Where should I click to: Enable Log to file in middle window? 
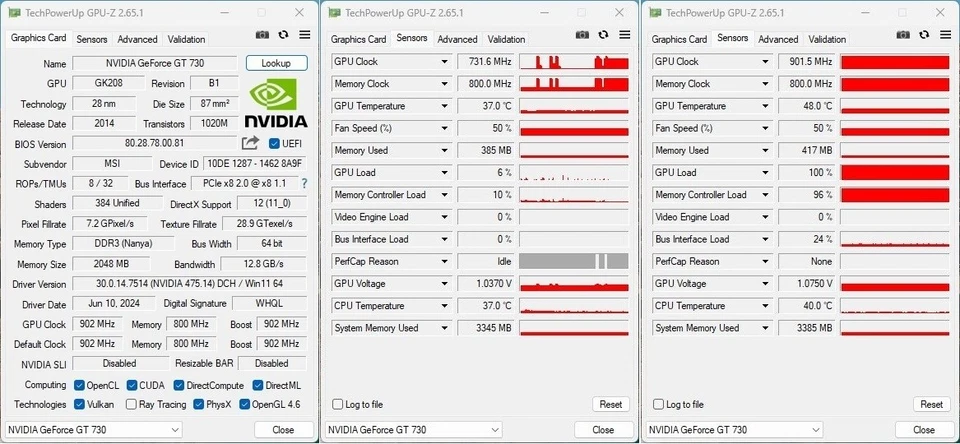(337, 404)
